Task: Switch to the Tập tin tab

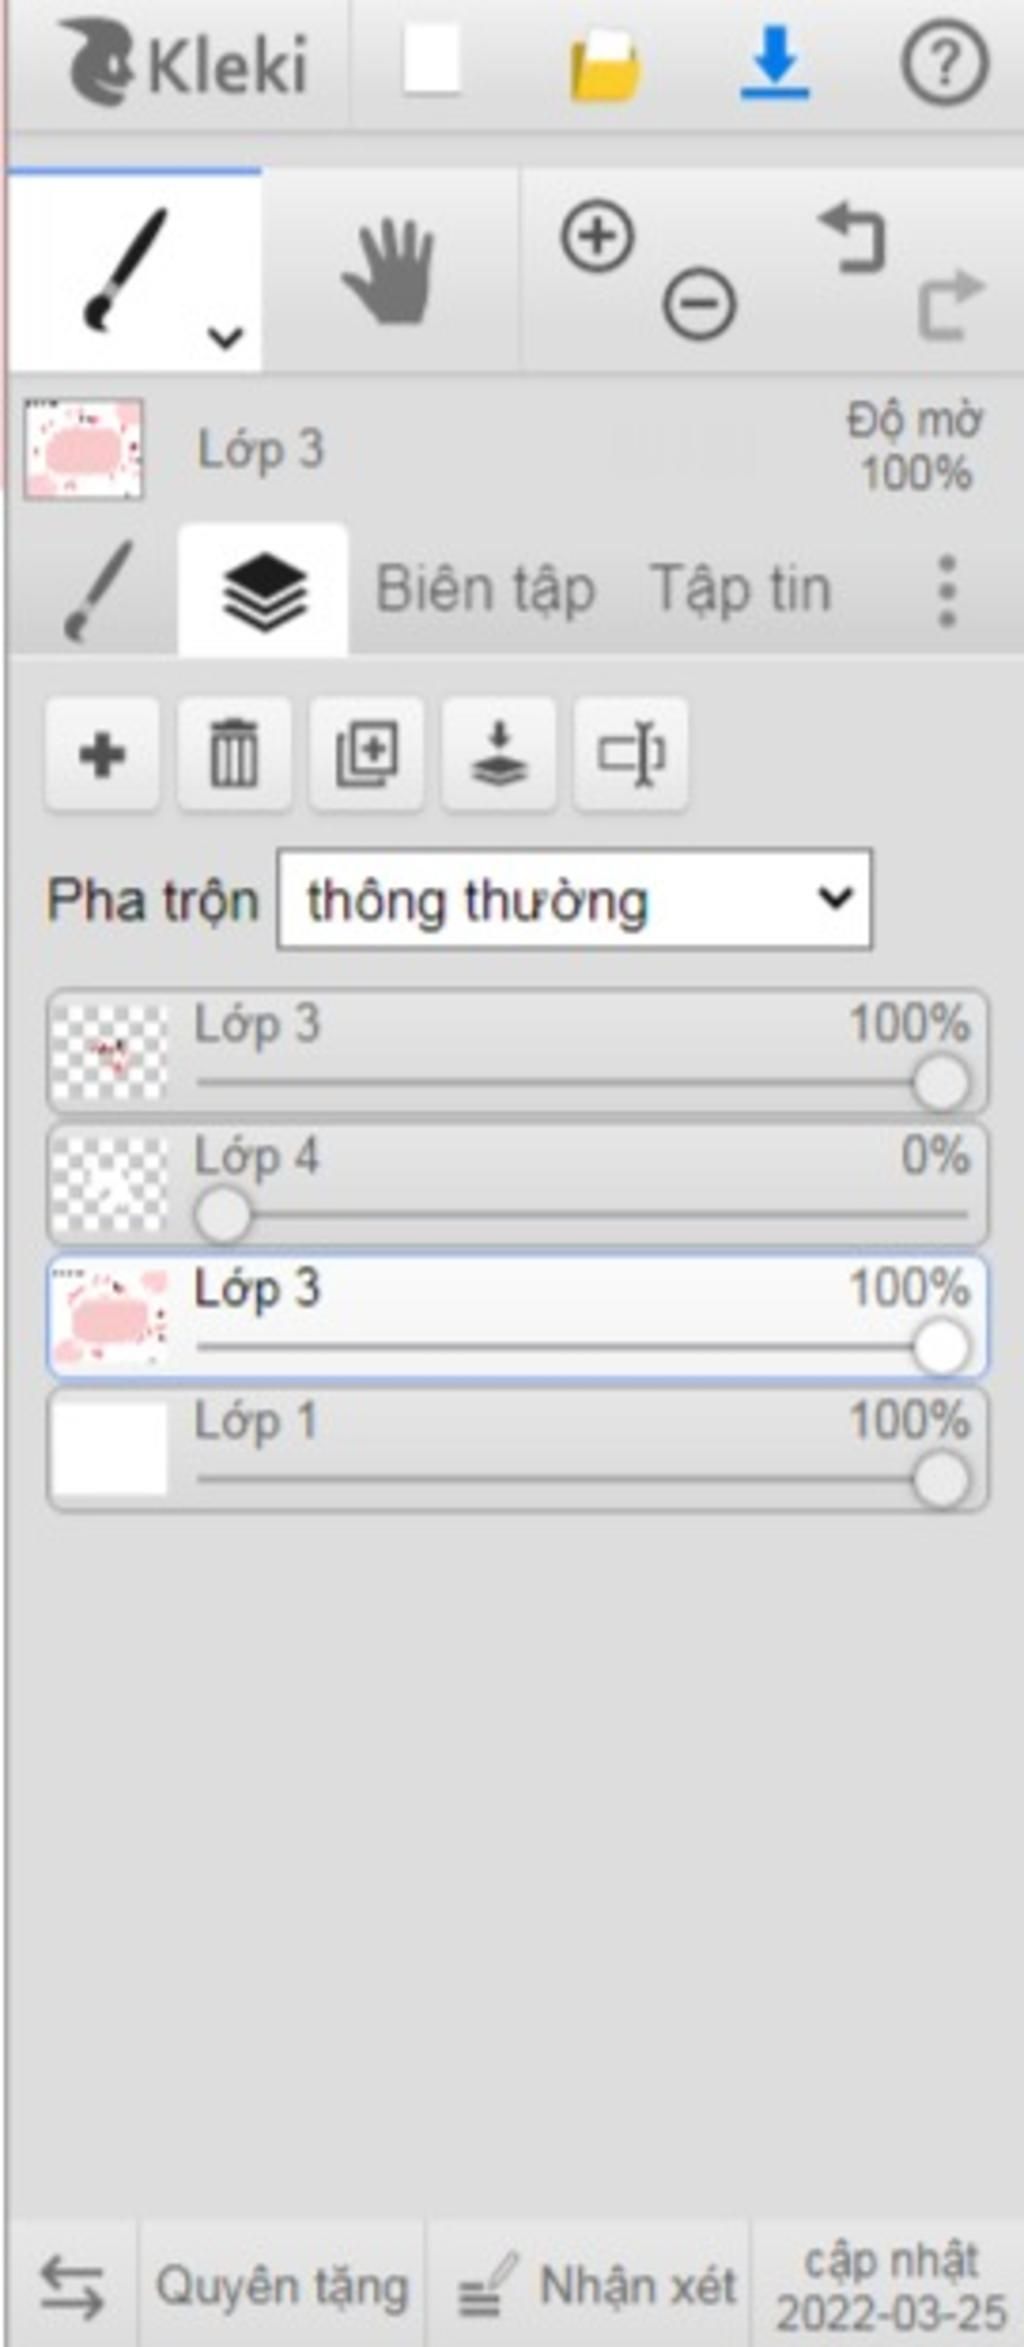Action: pyautogui.click(x=740, y=588)
